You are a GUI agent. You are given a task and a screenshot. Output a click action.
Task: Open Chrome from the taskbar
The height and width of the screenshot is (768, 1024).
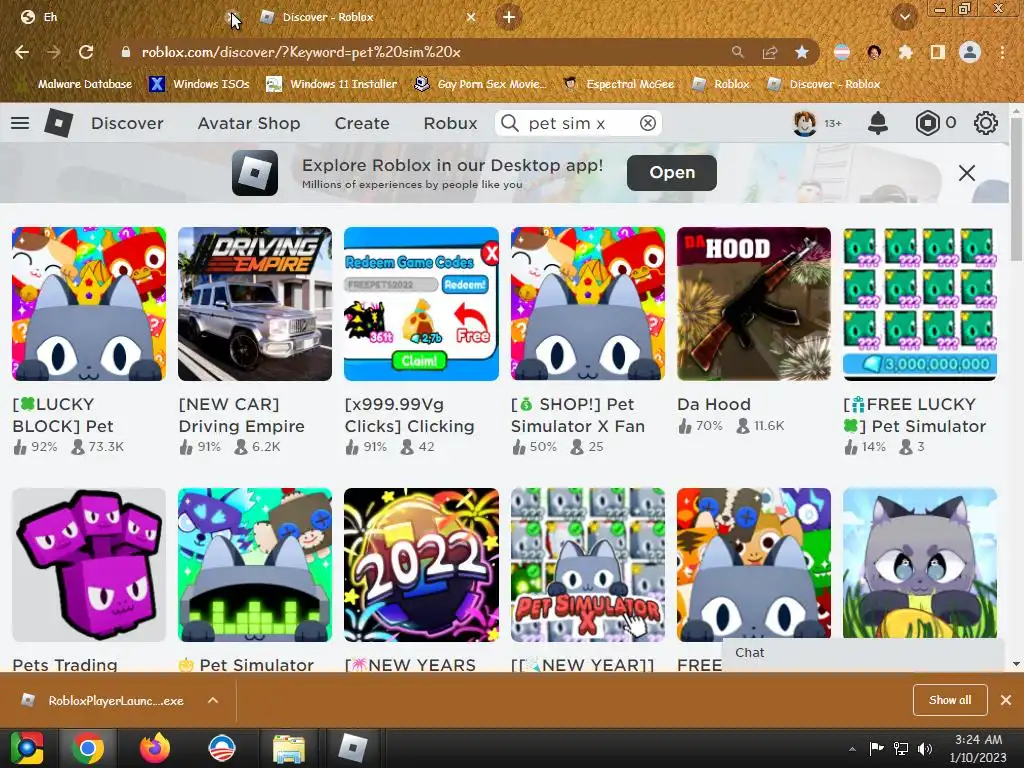coord(87,748)
